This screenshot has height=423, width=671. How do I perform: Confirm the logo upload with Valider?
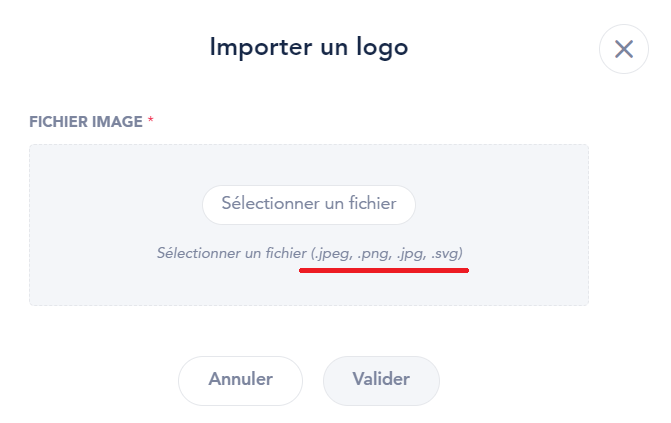click(381, 381)
